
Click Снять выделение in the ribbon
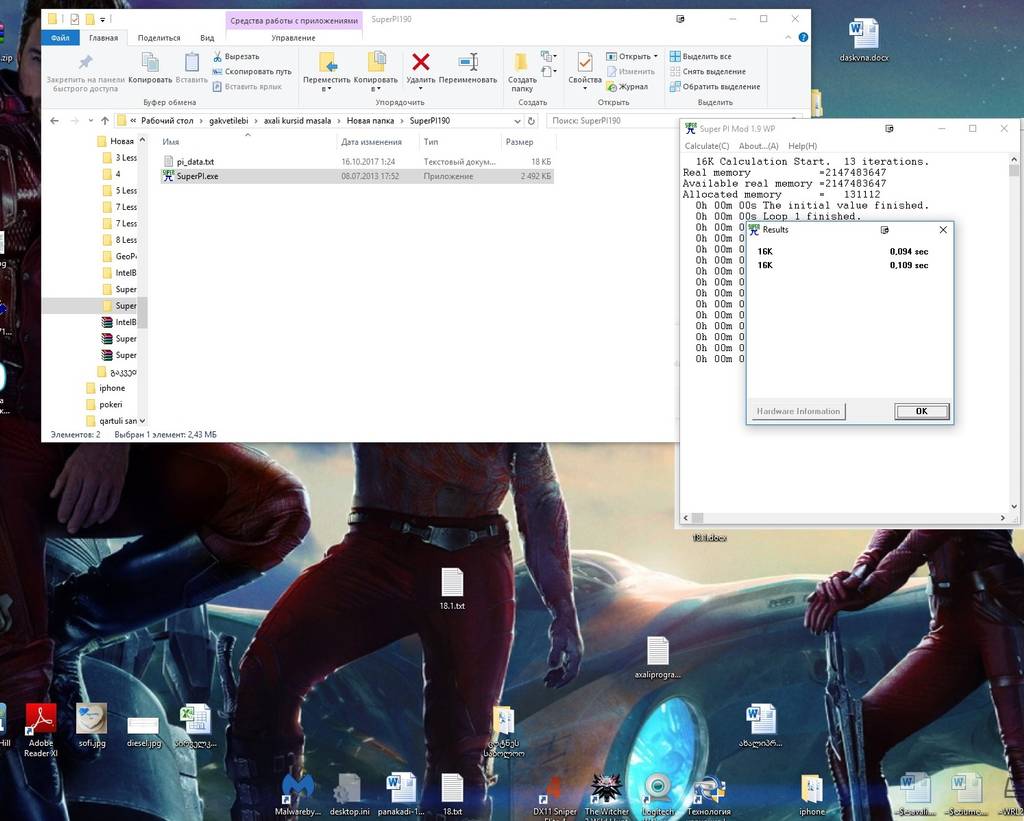707,72
